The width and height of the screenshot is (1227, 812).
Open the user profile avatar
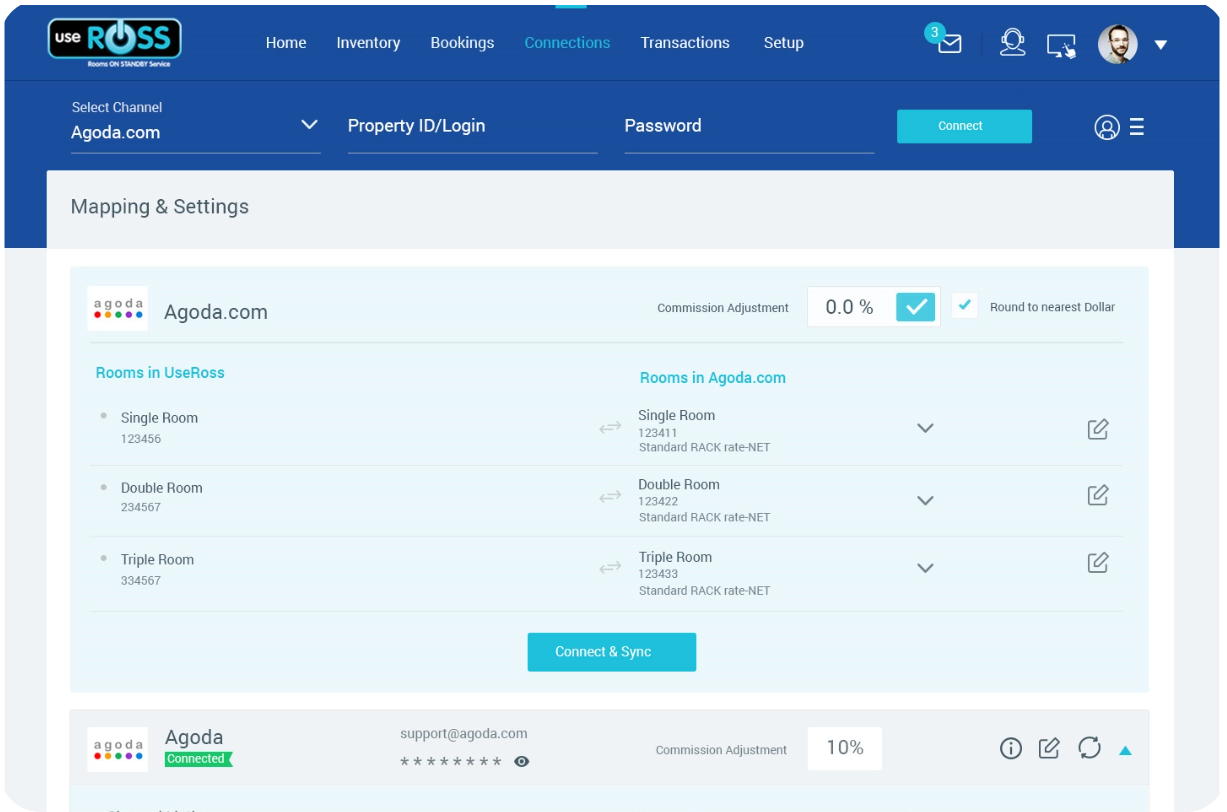[1117, 44]
